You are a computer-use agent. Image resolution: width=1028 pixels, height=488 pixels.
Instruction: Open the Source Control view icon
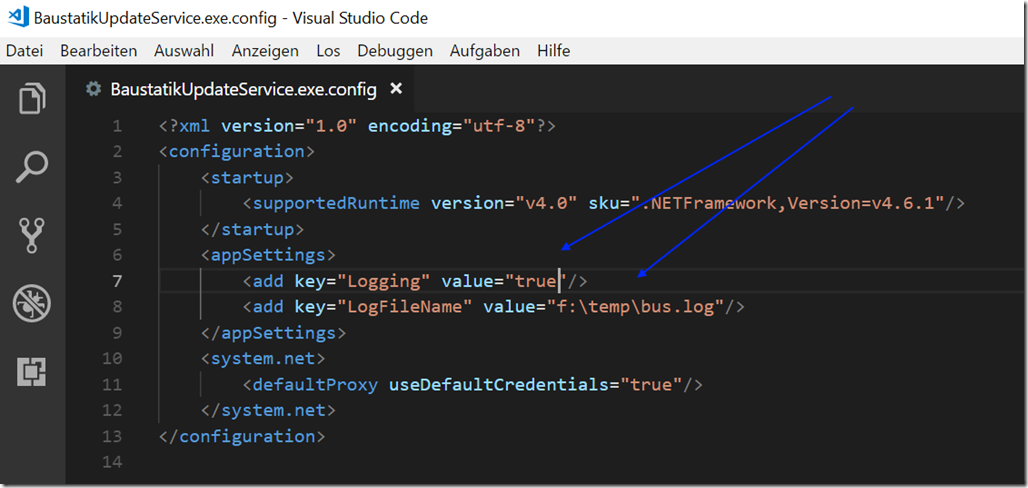pyautogui.click(x=32, y=235)
